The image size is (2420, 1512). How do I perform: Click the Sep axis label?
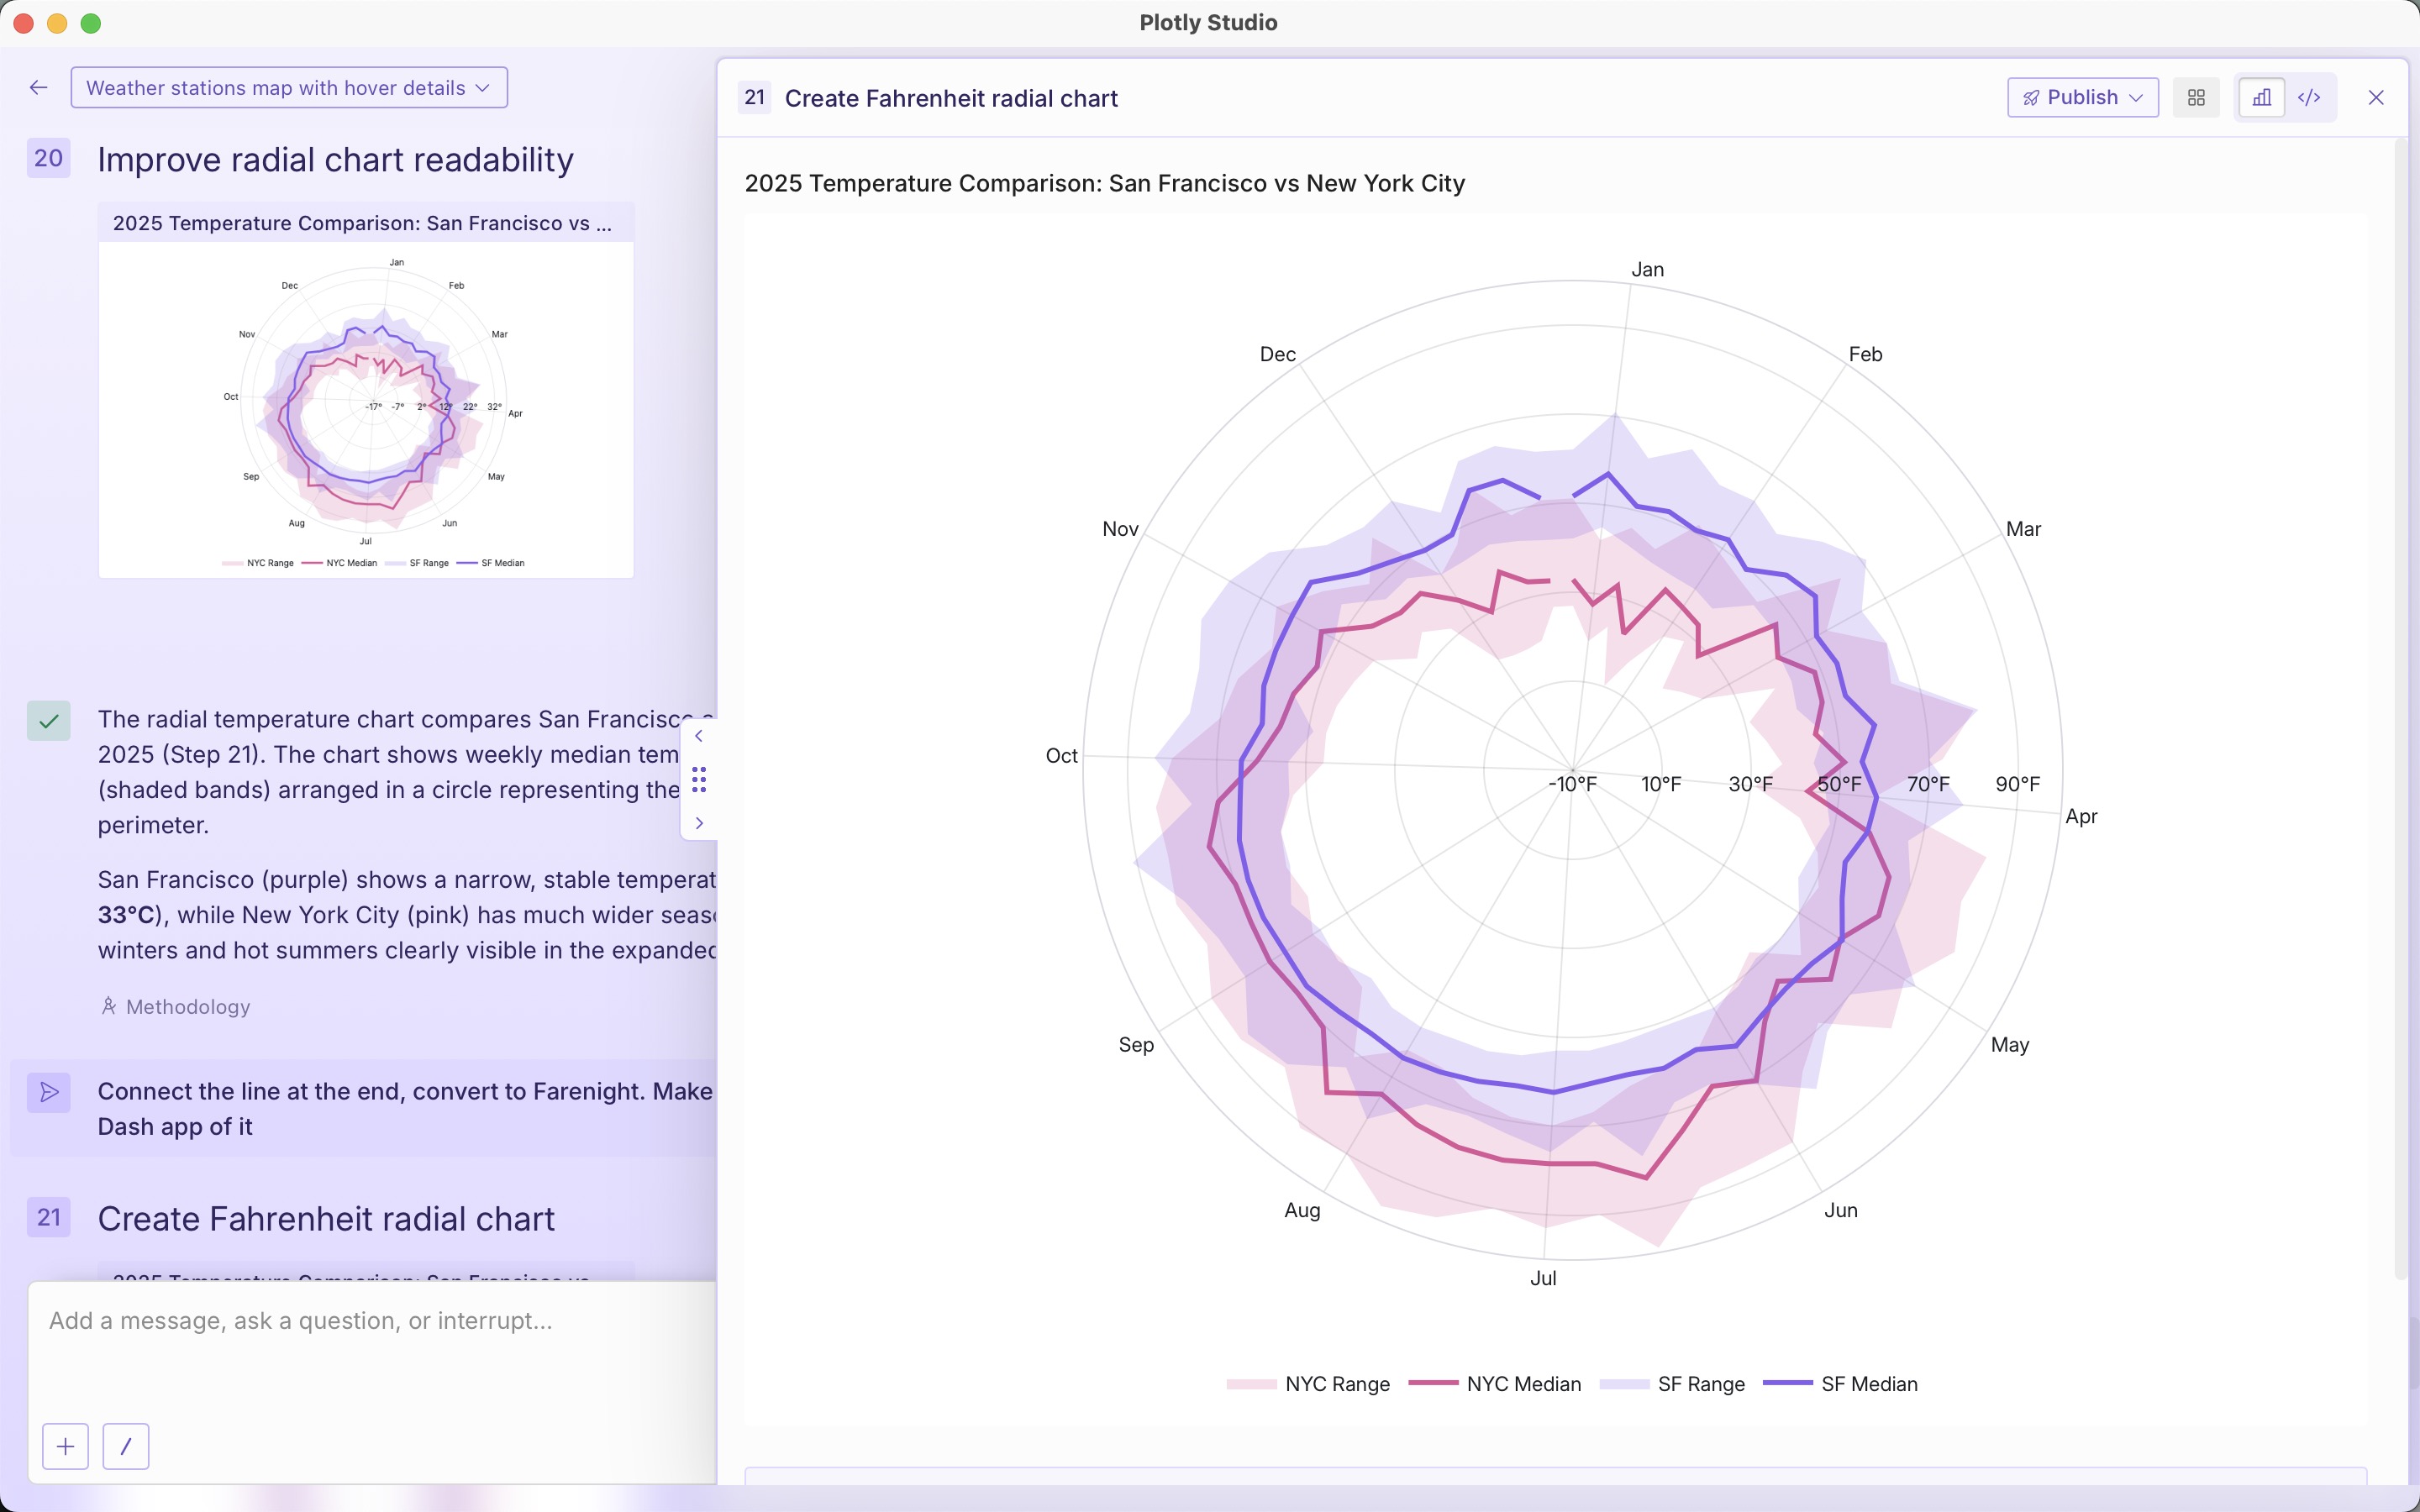(1136, 1045)
